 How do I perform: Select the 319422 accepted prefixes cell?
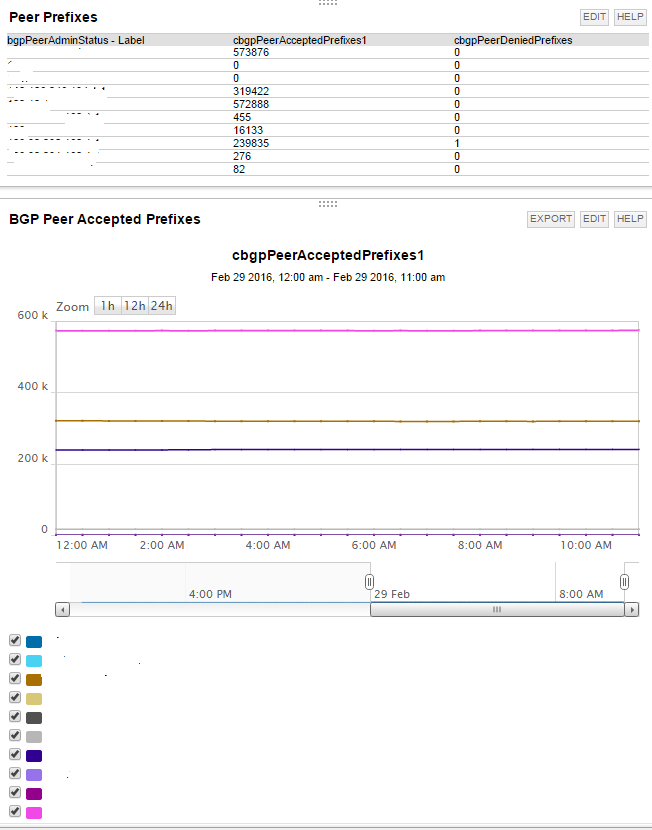(x=251, y=92)
